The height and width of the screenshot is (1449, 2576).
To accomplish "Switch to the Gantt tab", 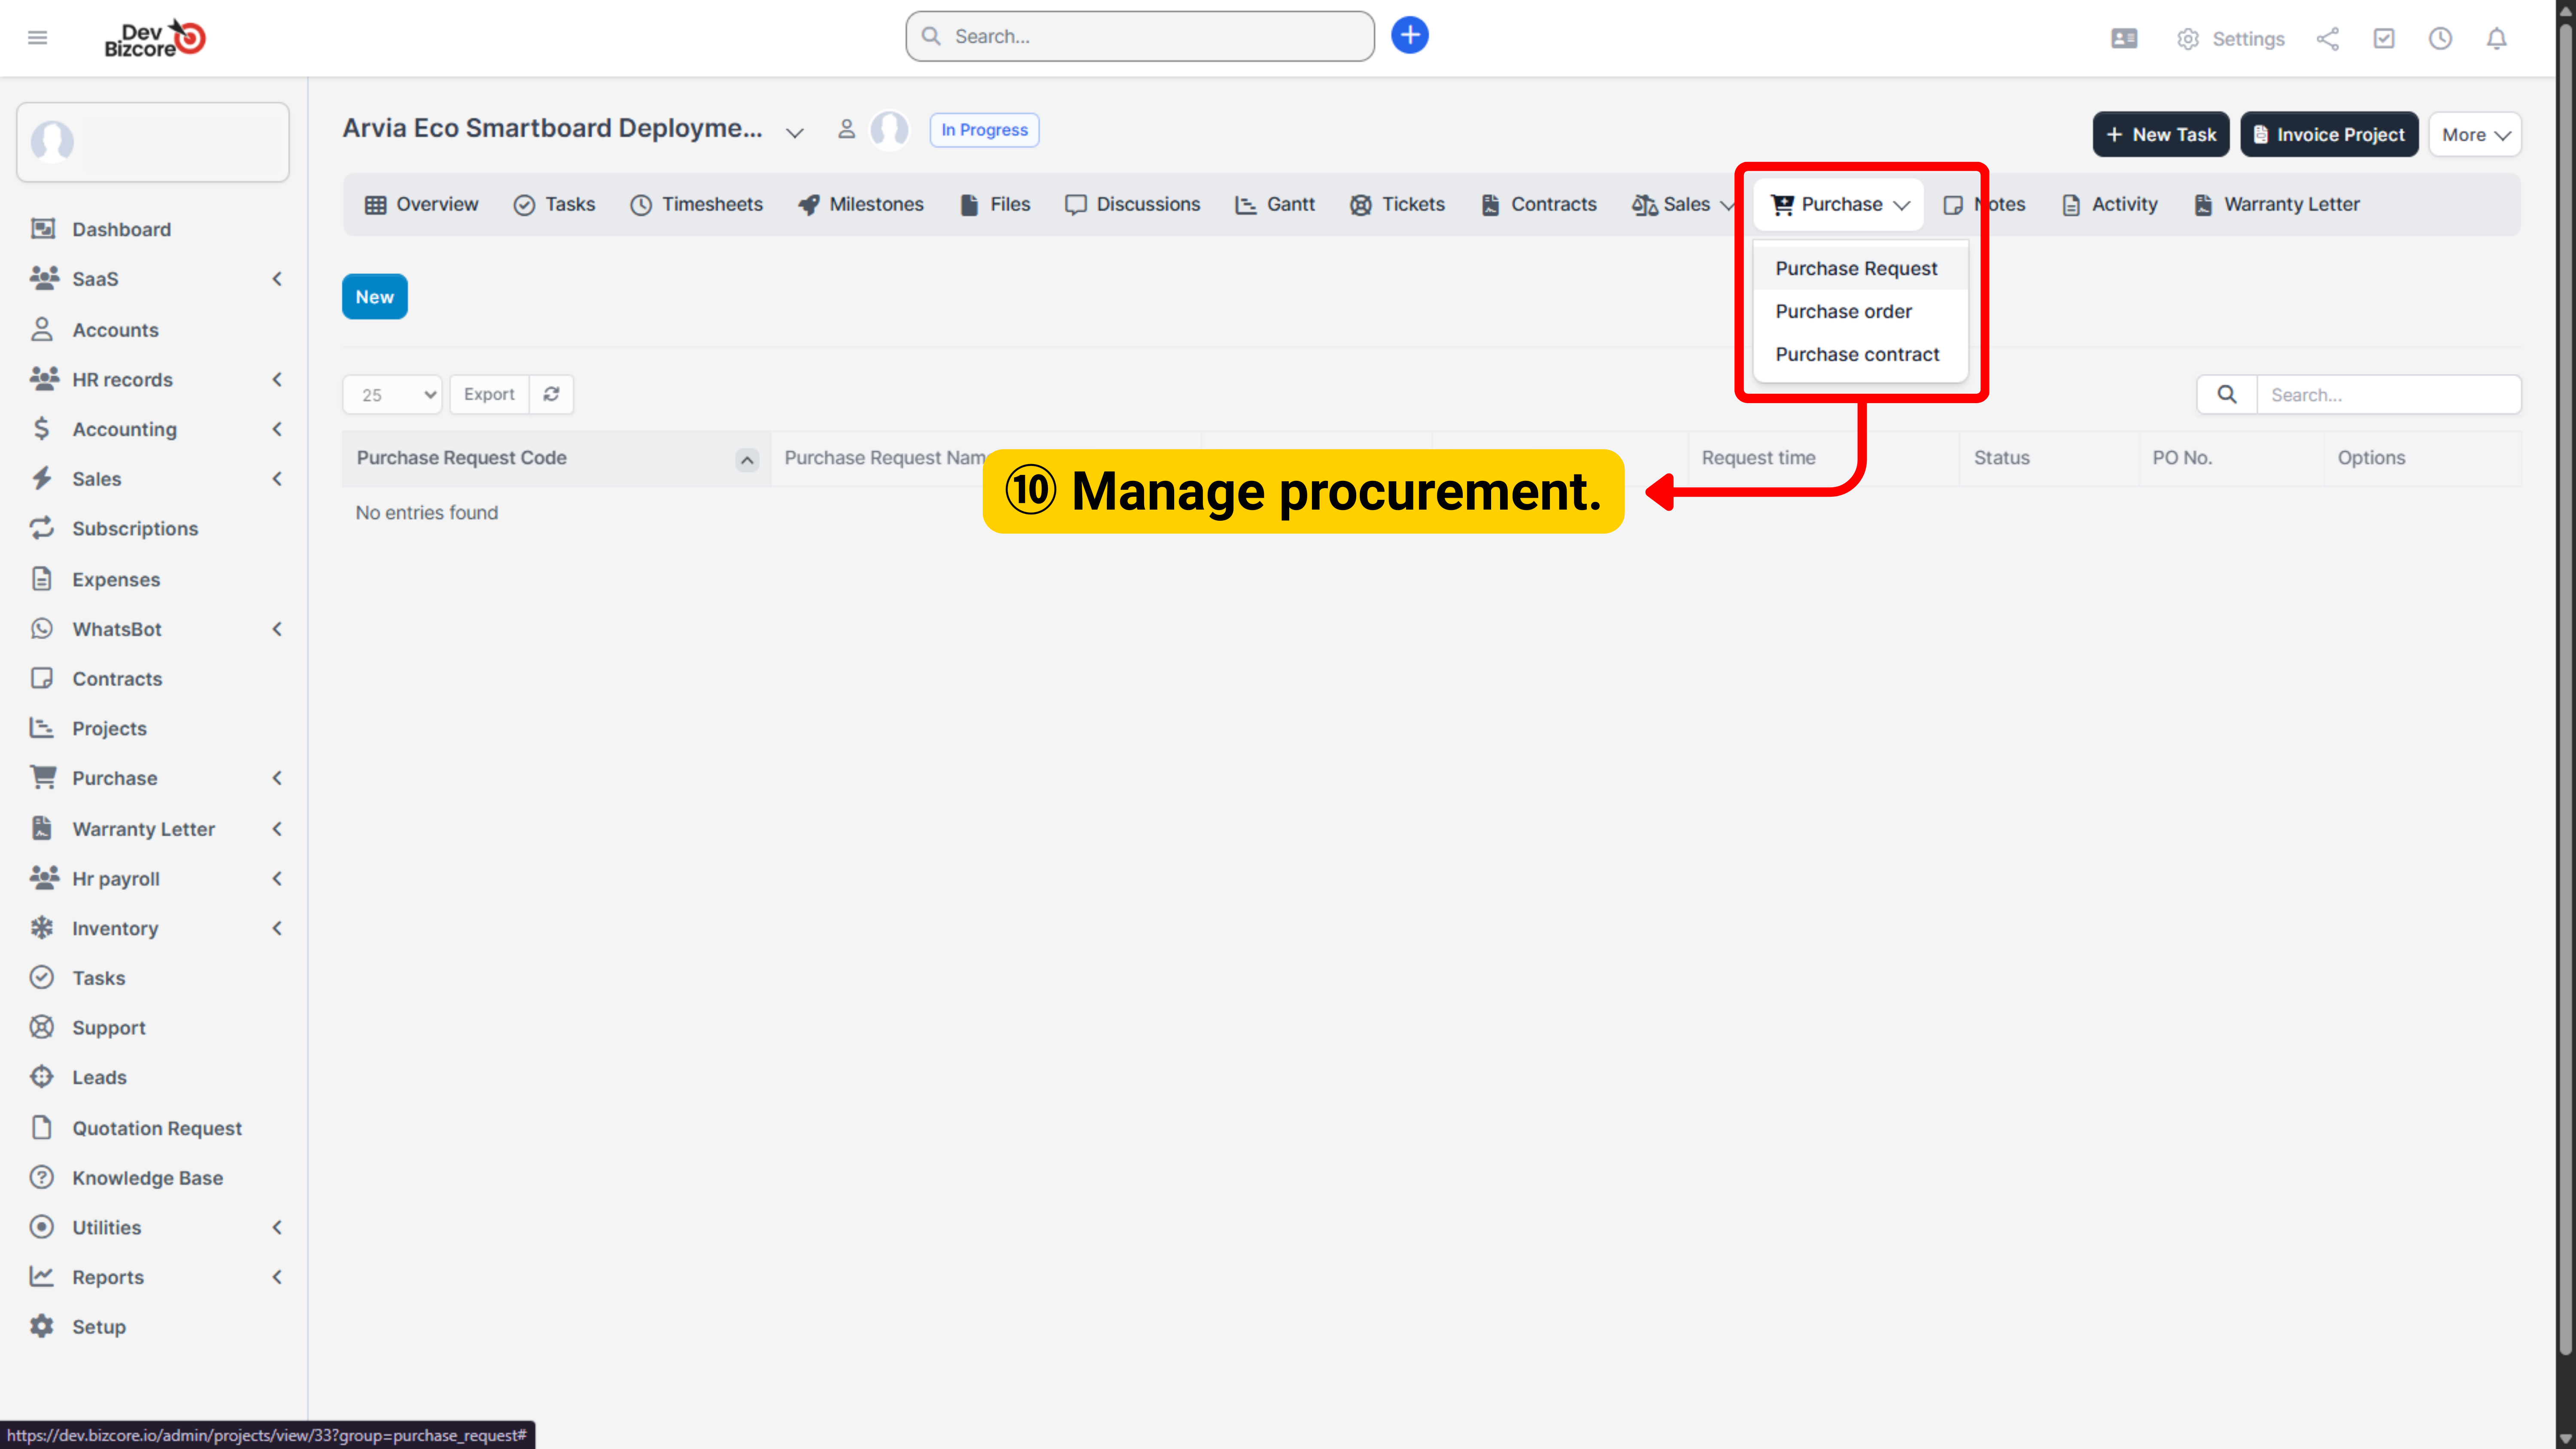I will 1275,204.
